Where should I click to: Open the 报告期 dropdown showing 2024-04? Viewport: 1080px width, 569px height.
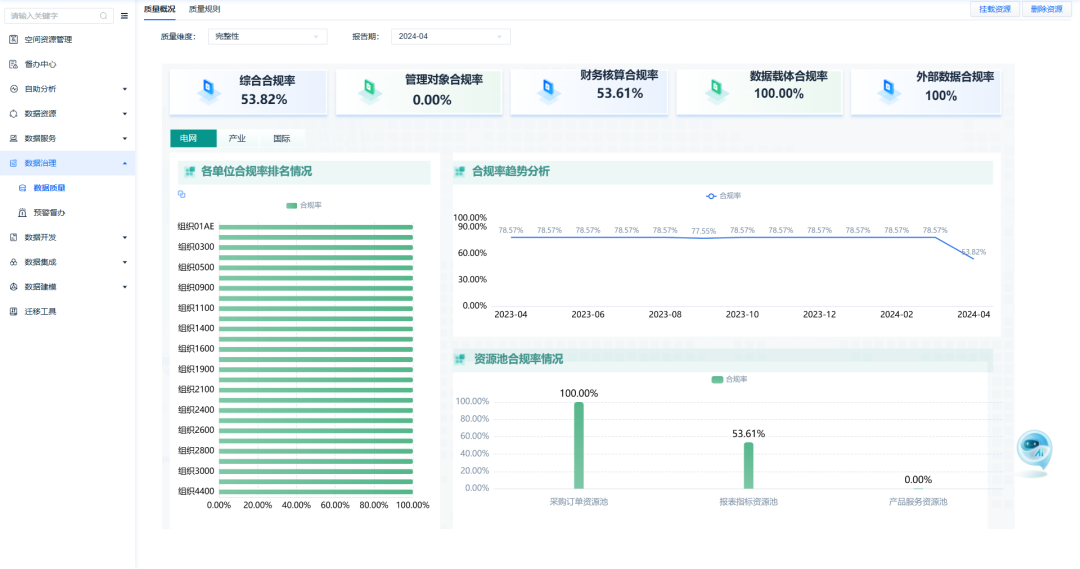(x=450, y=37)
